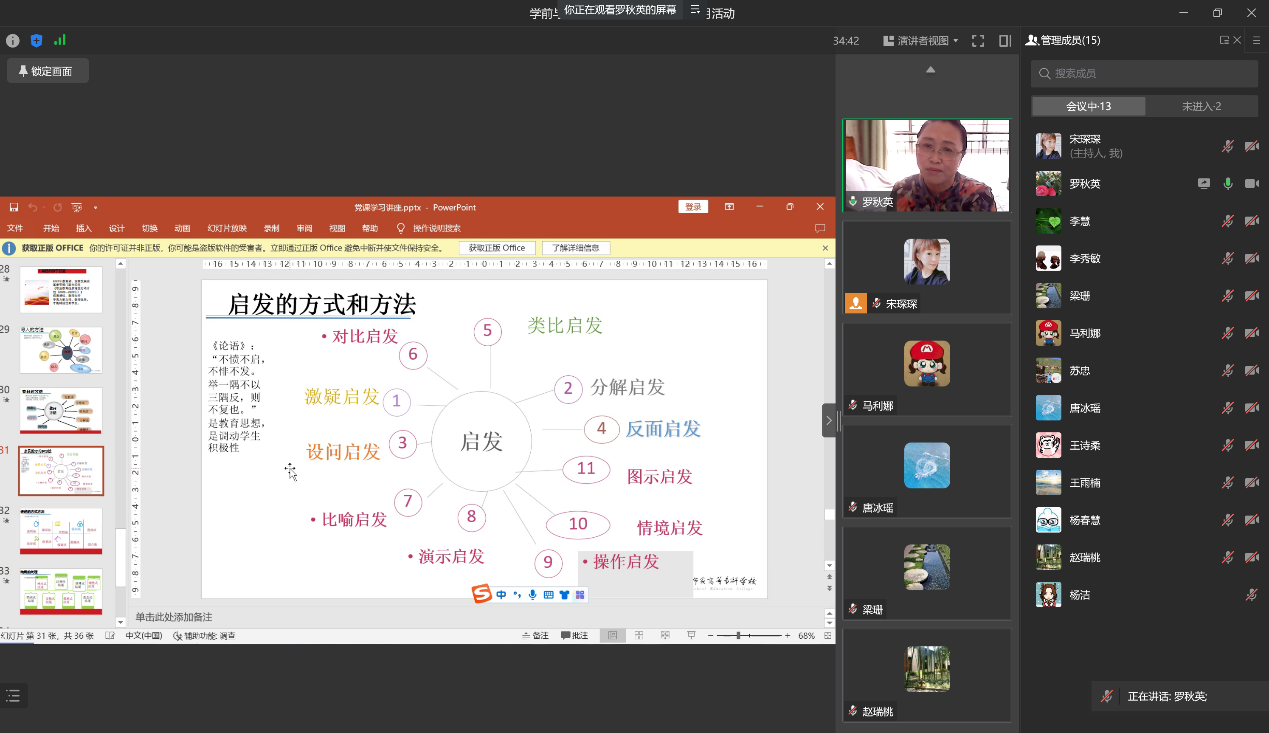Screen dimensions: 1269x733
Task: Click the 管理成员(15) panel title
Action: pyautogui.click(x=1068, y=41)
